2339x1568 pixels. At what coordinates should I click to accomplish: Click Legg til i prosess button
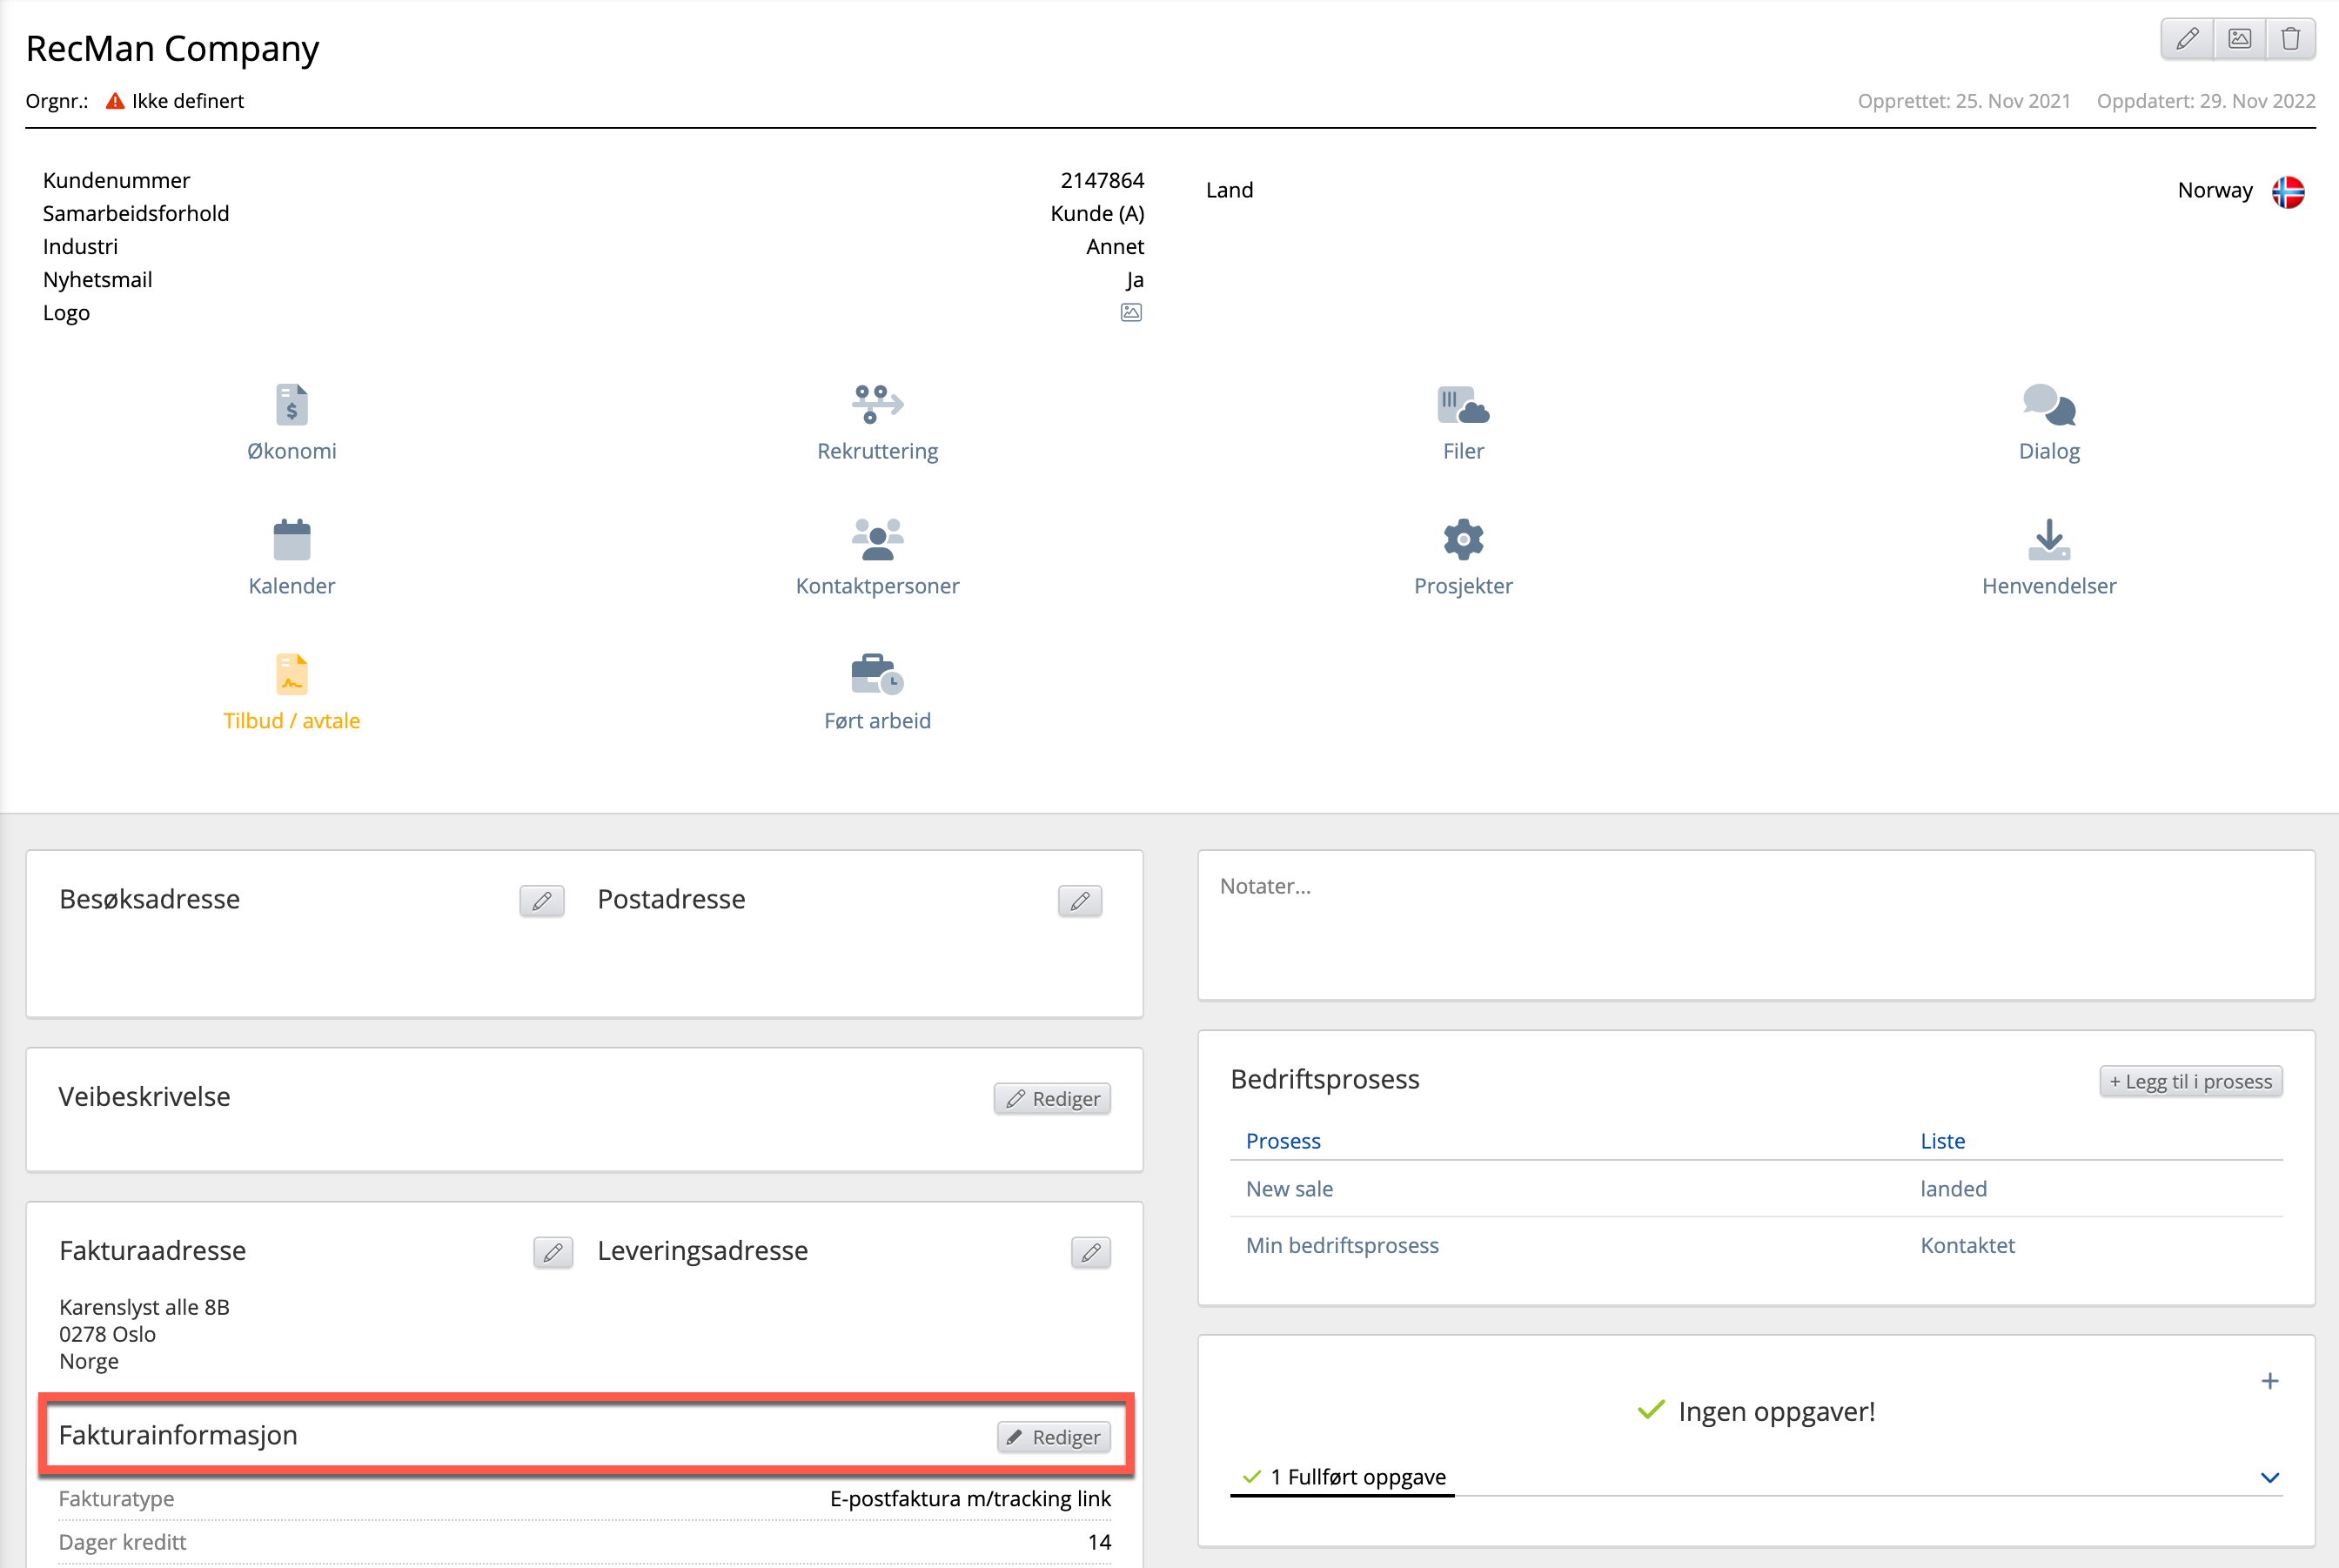pos(2189,1081)
